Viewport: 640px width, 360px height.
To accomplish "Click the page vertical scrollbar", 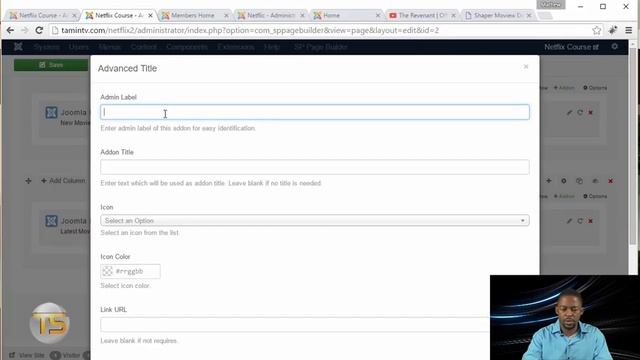I will [x=633, y=146].
